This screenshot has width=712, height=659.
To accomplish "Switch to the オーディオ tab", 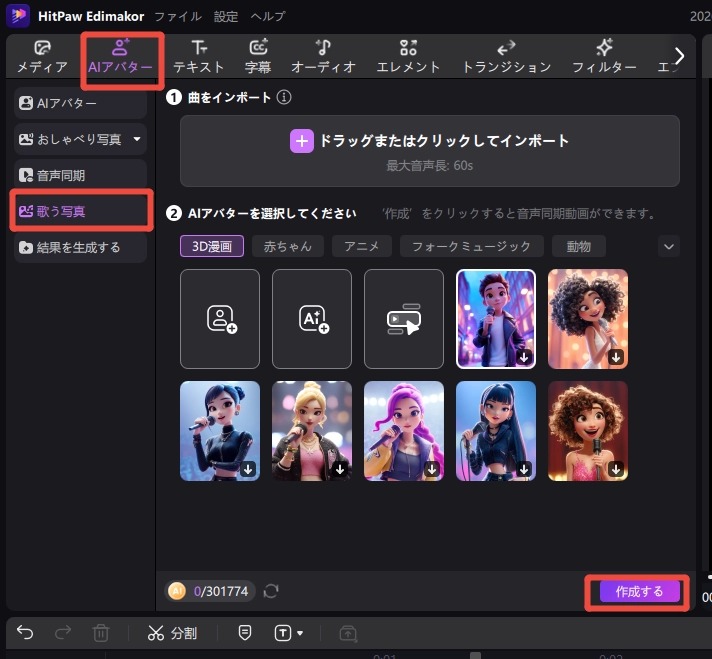I will point(323,57).
